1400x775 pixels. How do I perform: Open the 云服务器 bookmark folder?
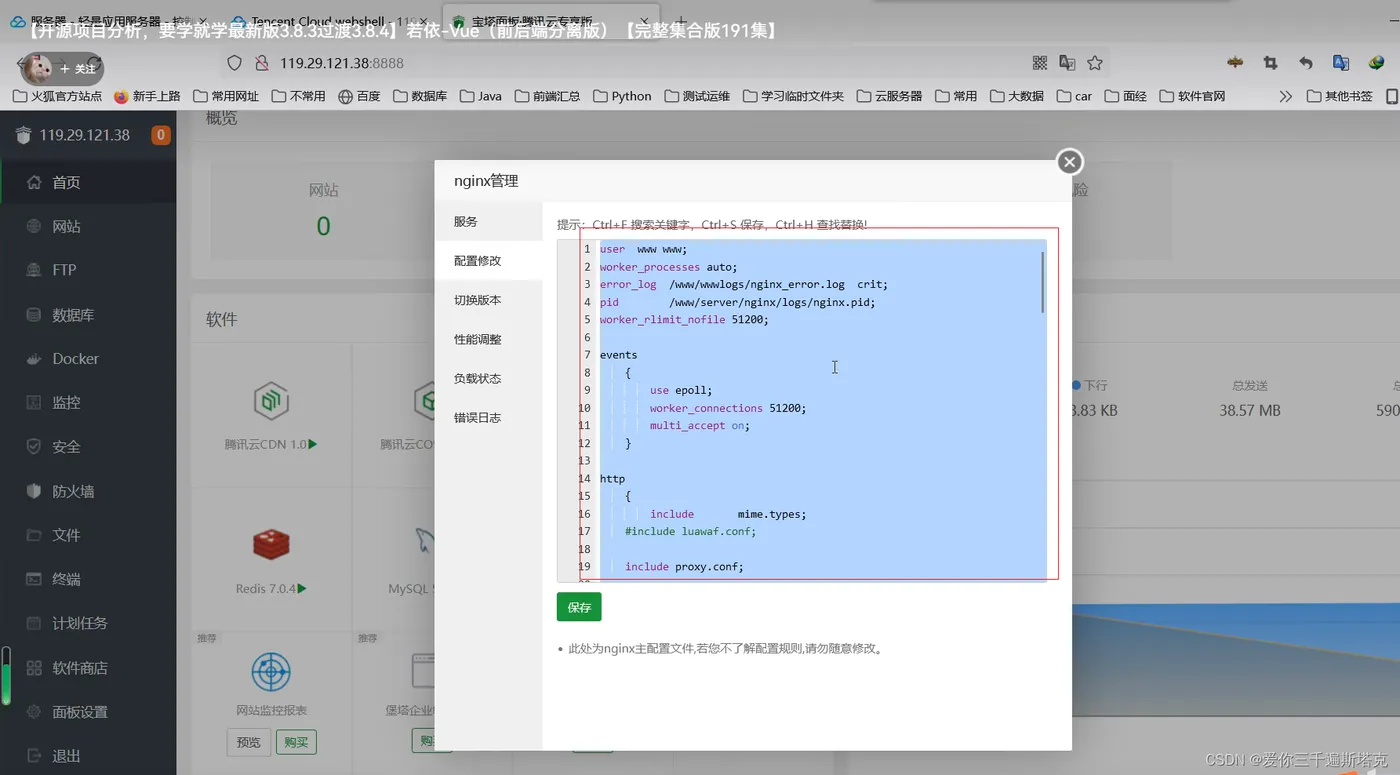pyautogui.click(x=889, y=96)
